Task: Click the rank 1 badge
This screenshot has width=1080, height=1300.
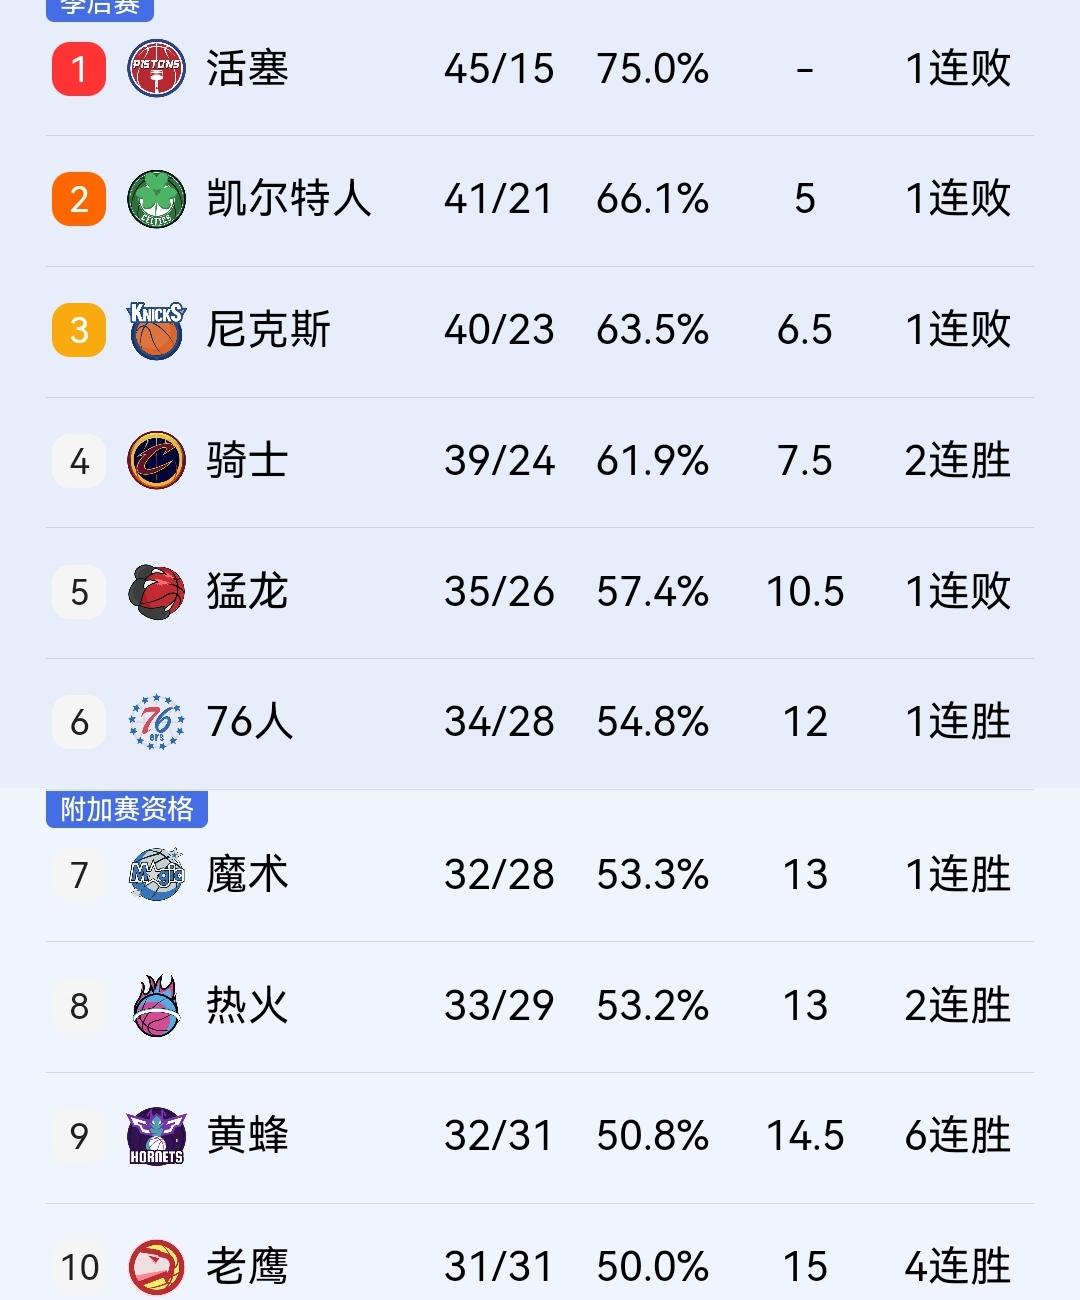Action: click(x=78, y=68)
